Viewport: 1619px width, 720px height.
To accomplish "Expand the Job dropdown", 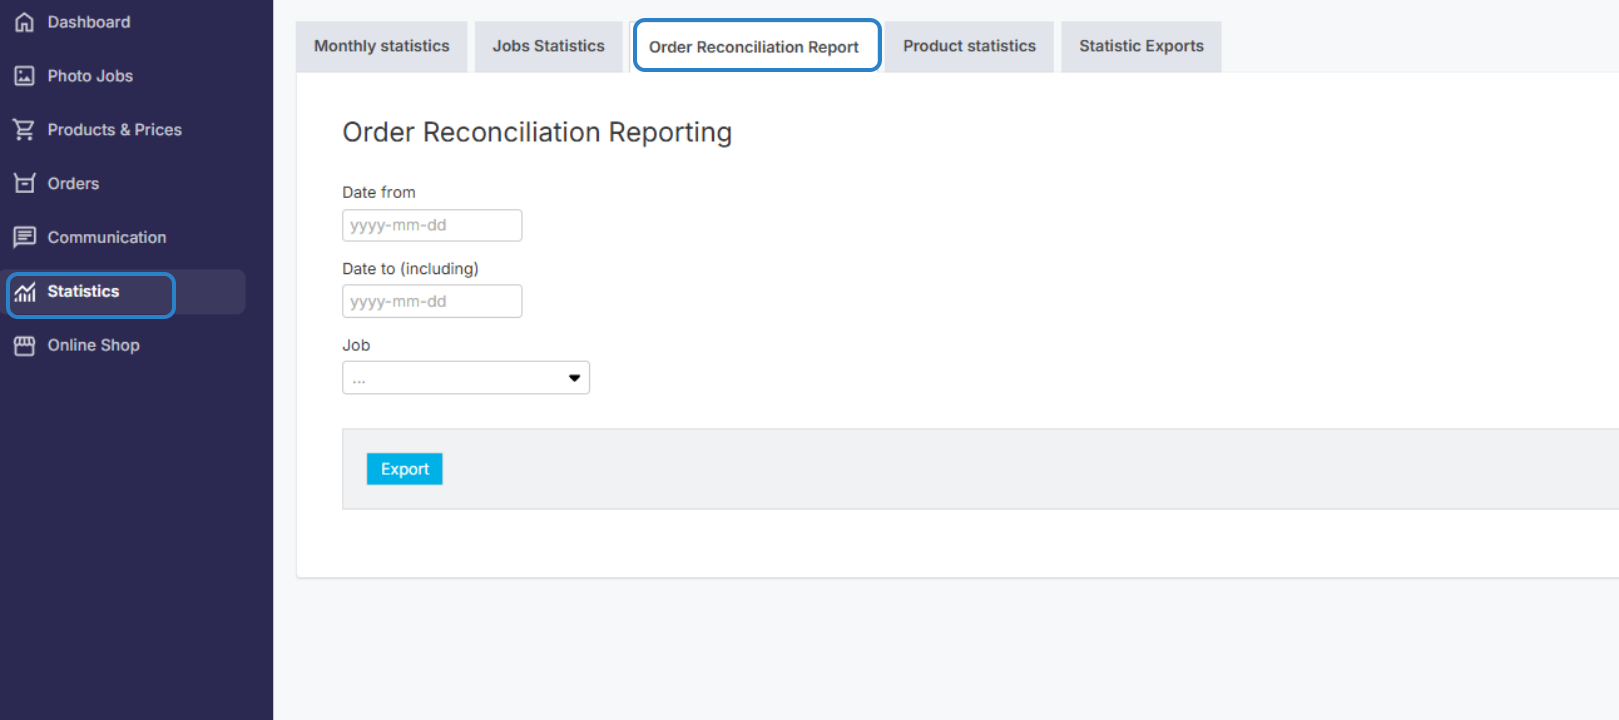I will coord(466,378).
